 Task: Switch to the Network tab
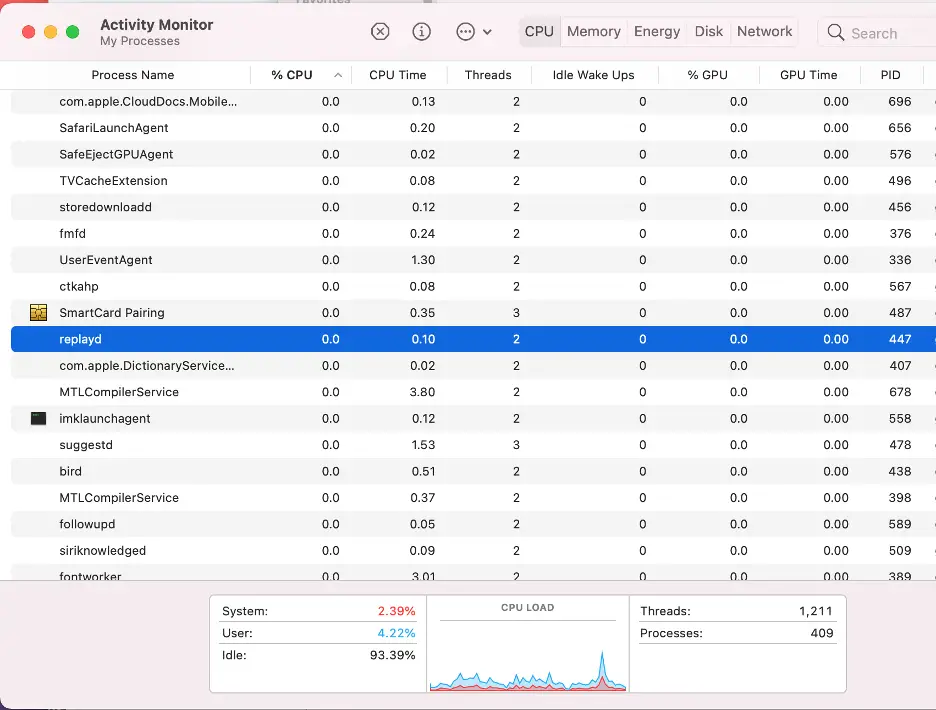[764, 32]
